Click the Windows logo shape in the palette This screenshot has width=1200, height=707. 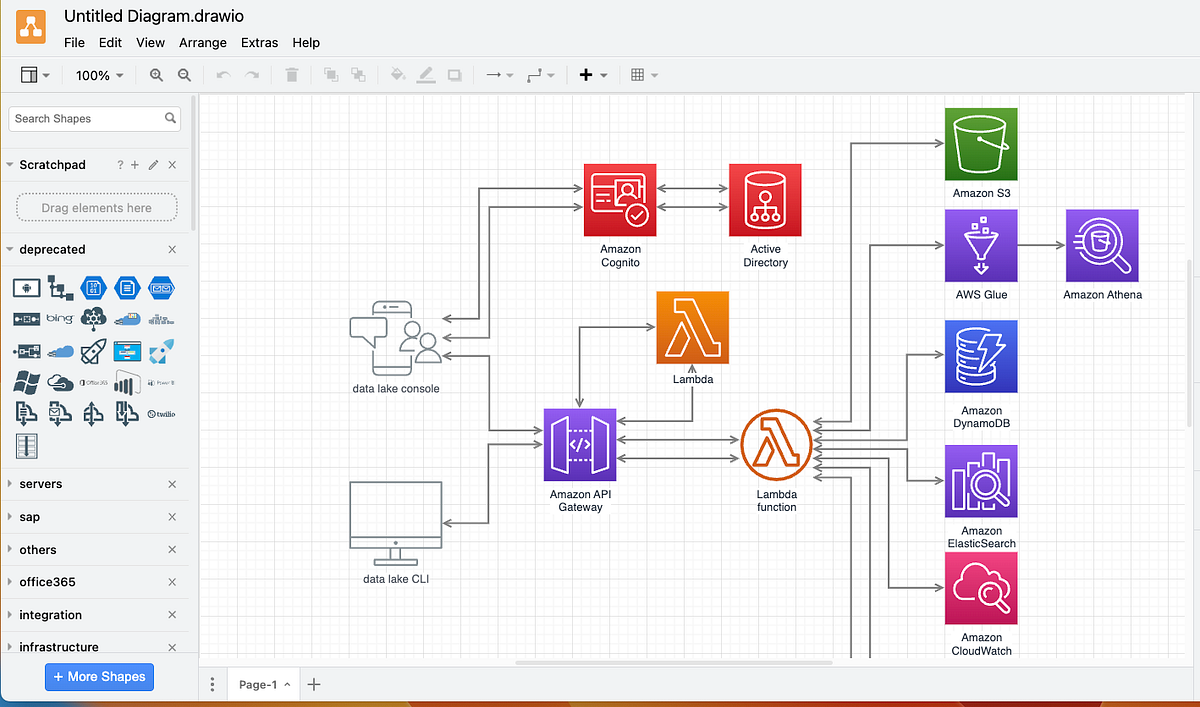[x=27, y=382]
